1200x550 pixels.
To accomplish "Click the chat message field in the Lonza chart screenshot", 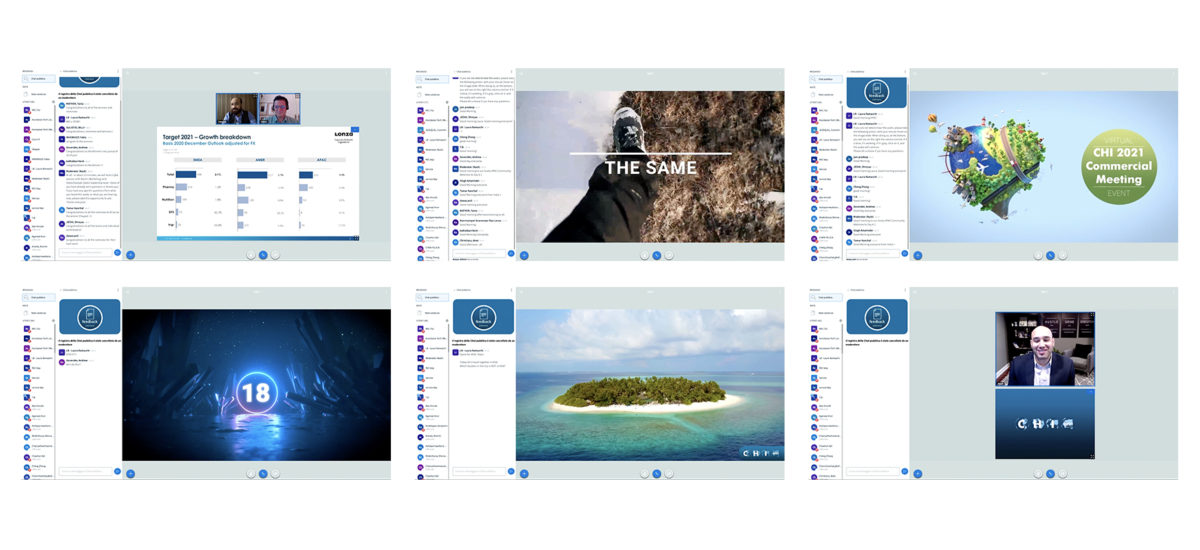I will click(85, 252).
